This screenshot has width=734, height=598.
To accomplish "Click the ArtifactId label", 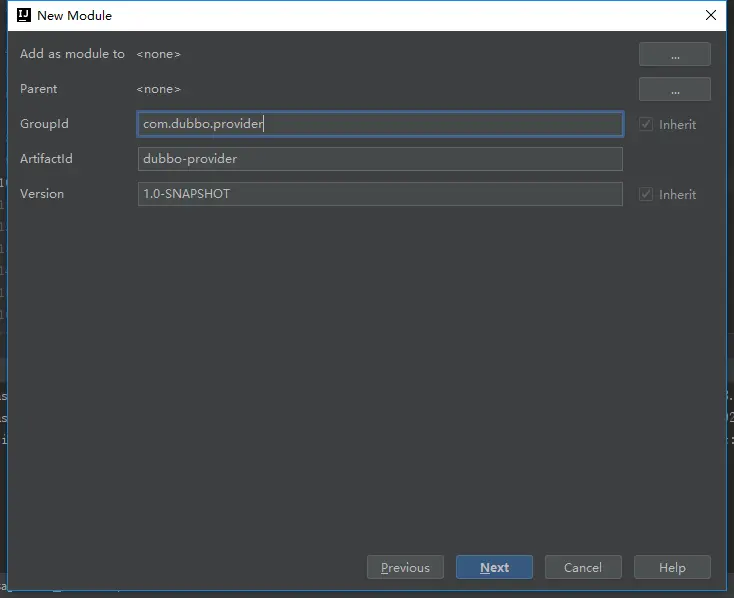I will (46, 159).
